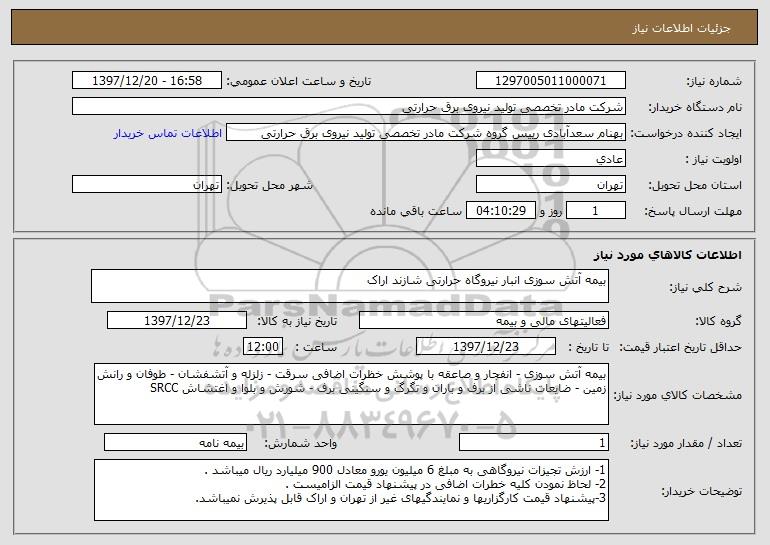The height and width of the screenshot is (545, 770).
Task: Select the توضیحات خریدار label
Action: (x=701, y=491)
